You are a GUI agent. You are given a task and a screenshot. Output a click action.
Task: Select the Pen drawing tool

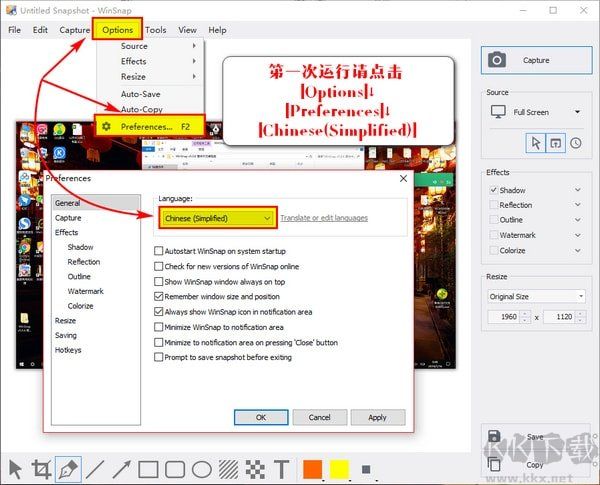tap(68, 469)
